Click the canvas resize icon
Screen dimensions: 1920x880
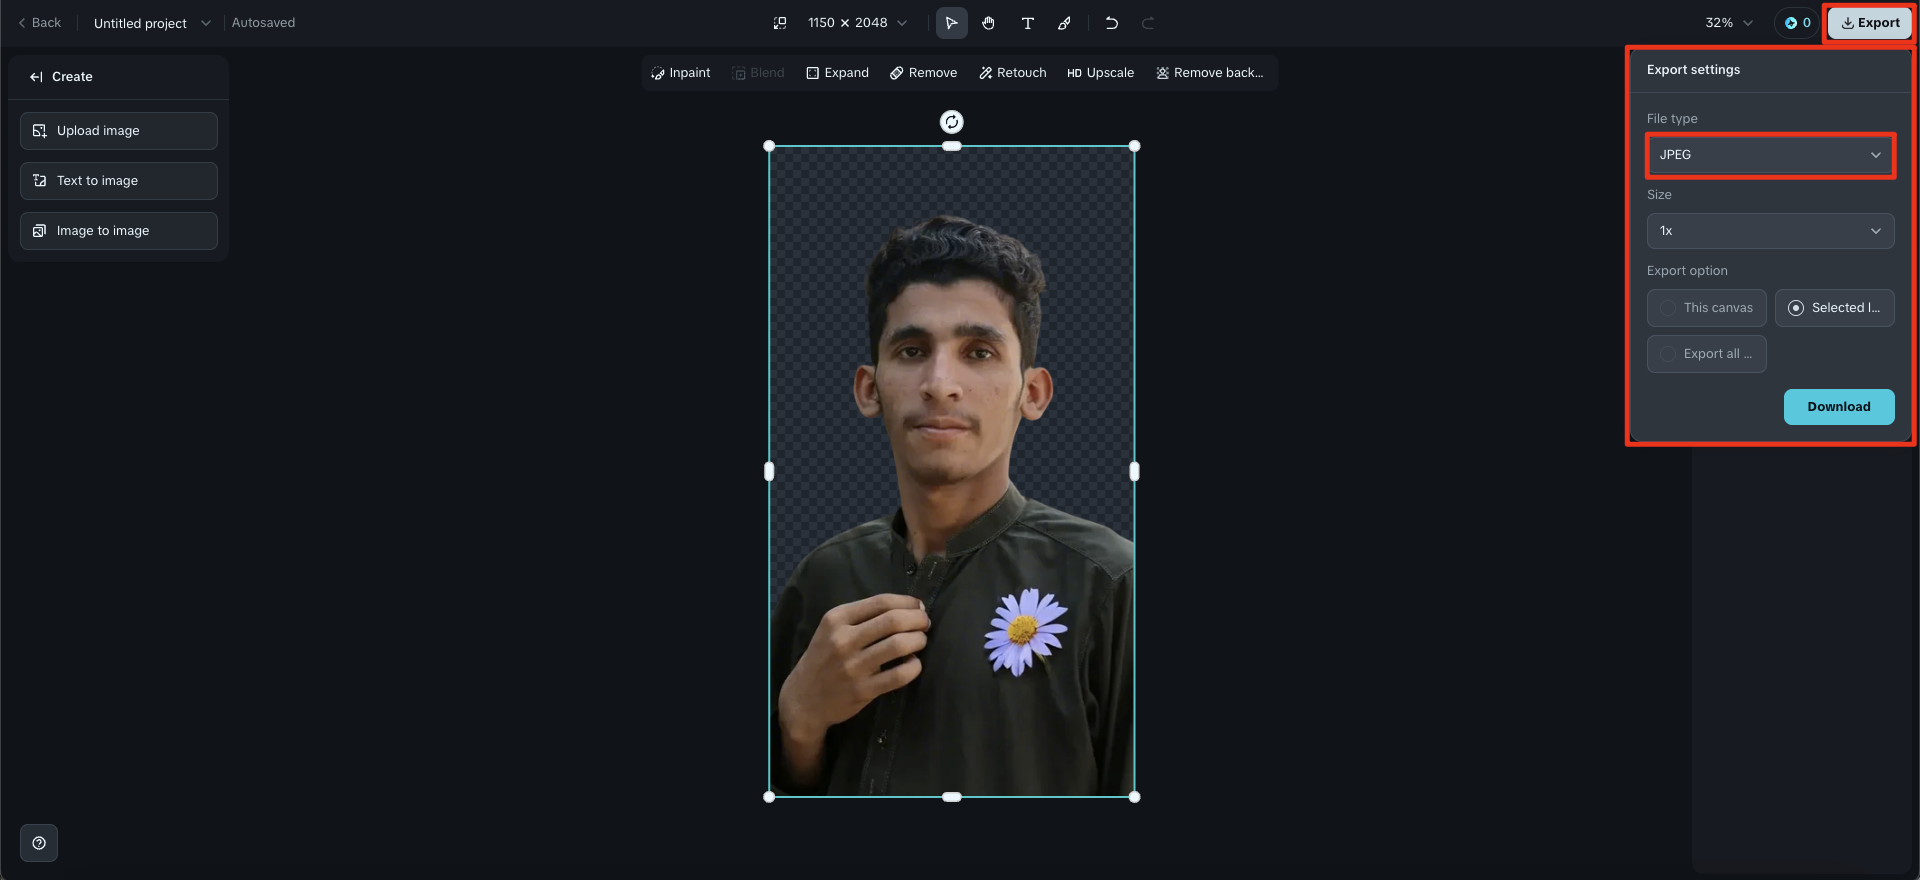tap(780, 23)
